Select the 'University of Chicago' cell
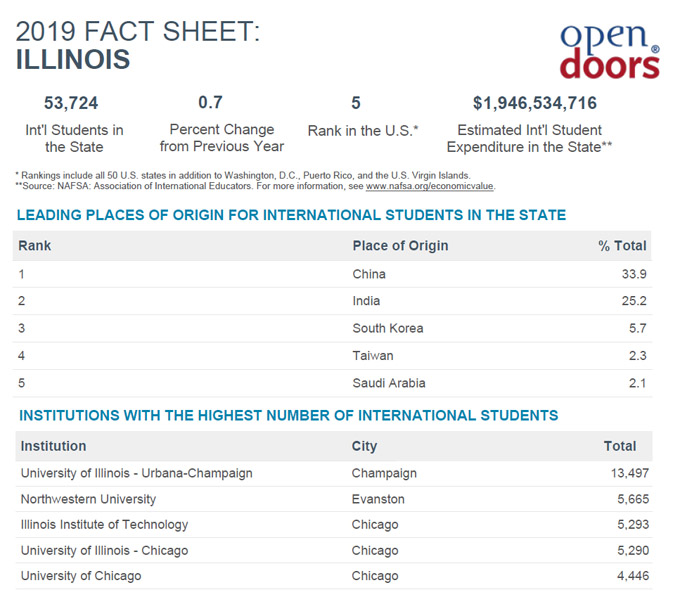This screenshot has width=680, height=597. [81, 576]
